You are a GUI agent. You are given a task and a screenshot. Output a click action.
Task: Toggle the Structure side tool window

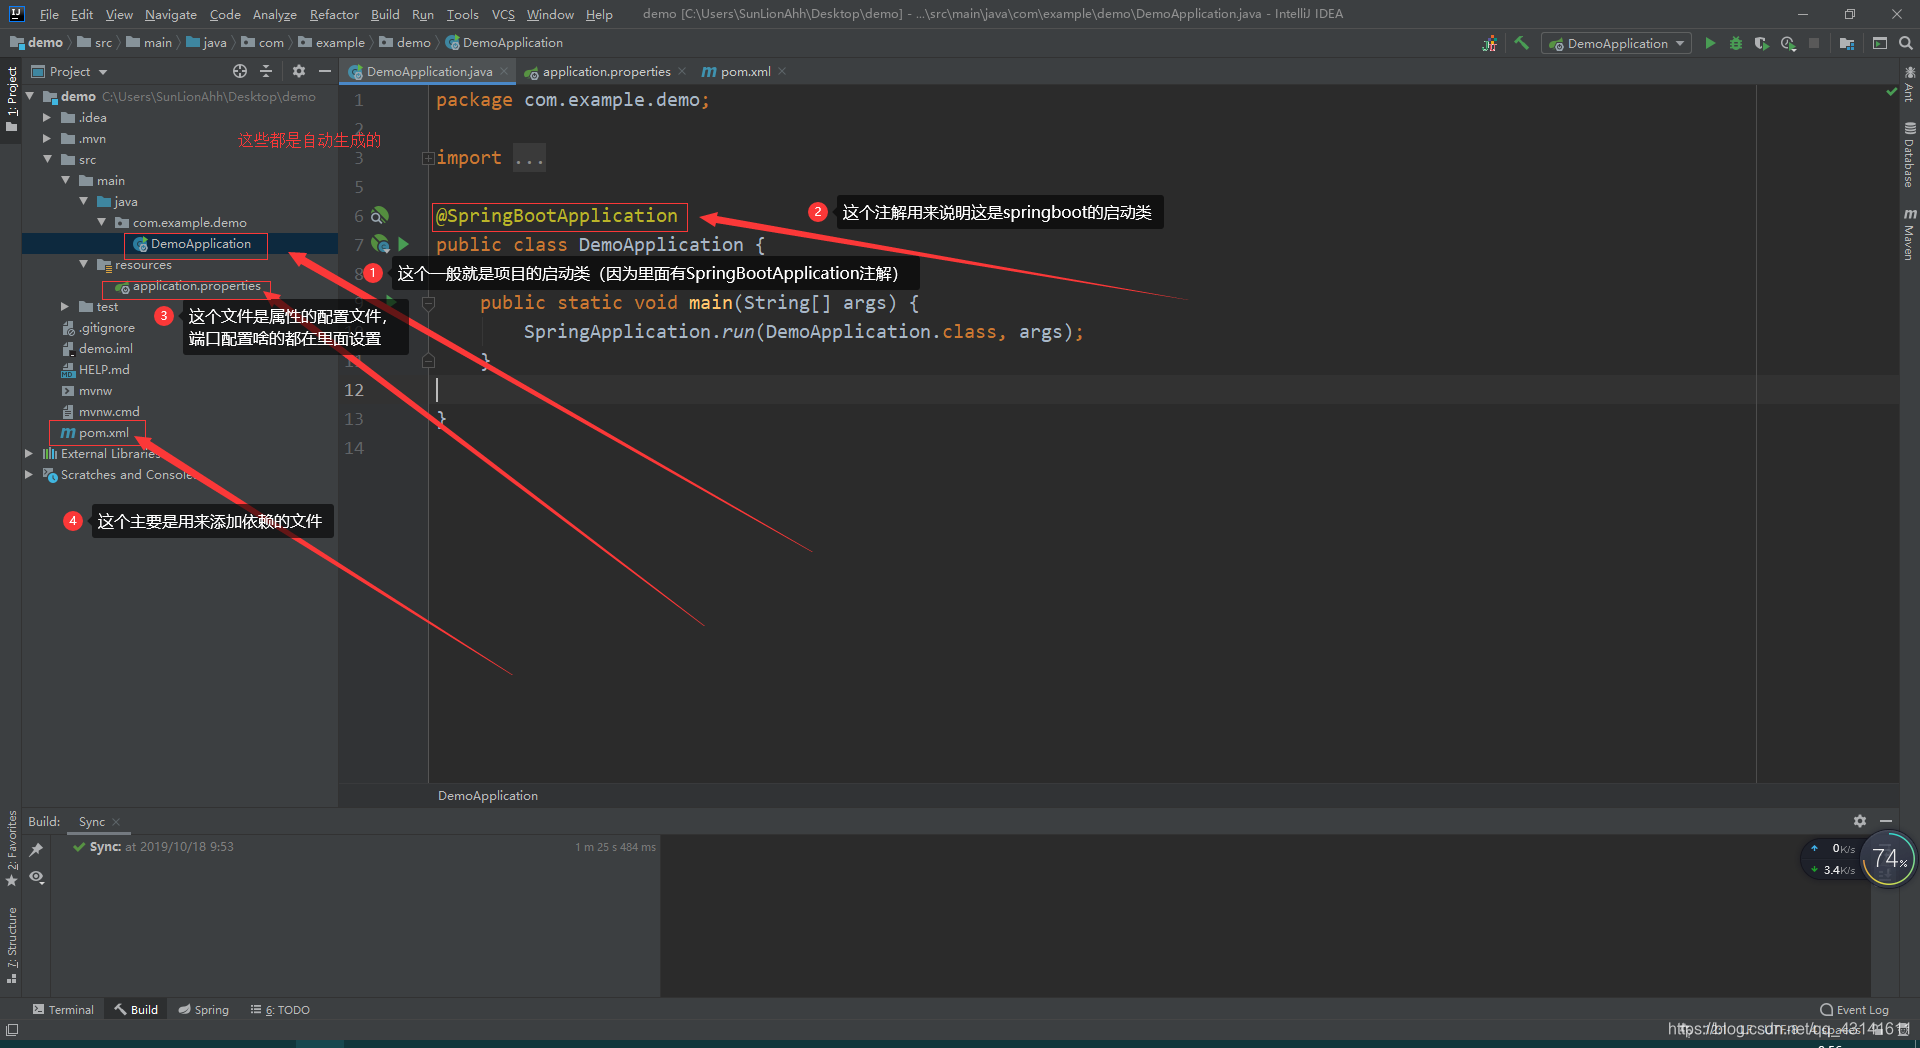[x=11, y=945]
